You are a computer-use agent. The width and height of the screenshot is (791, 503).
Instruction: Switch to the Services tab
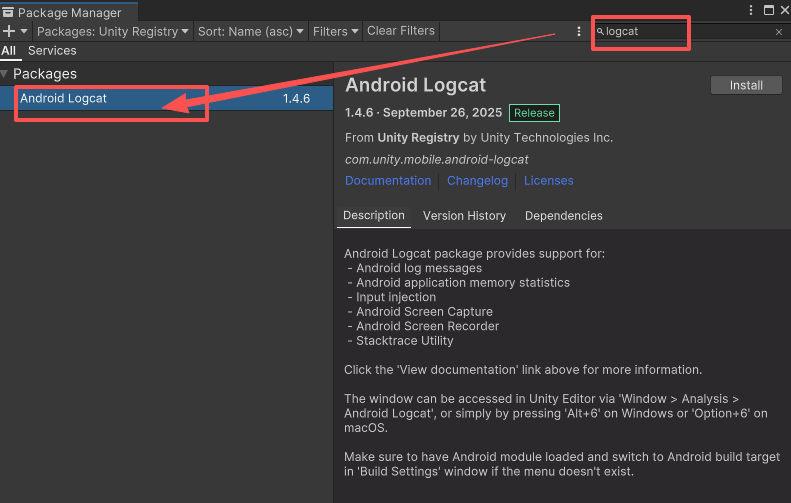(52, 50)
